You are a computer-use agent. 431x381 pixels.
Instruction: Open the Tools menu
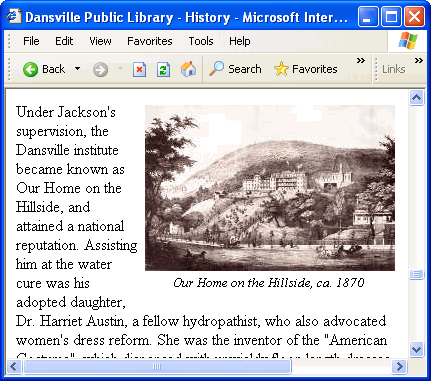(x=201, y=41)
